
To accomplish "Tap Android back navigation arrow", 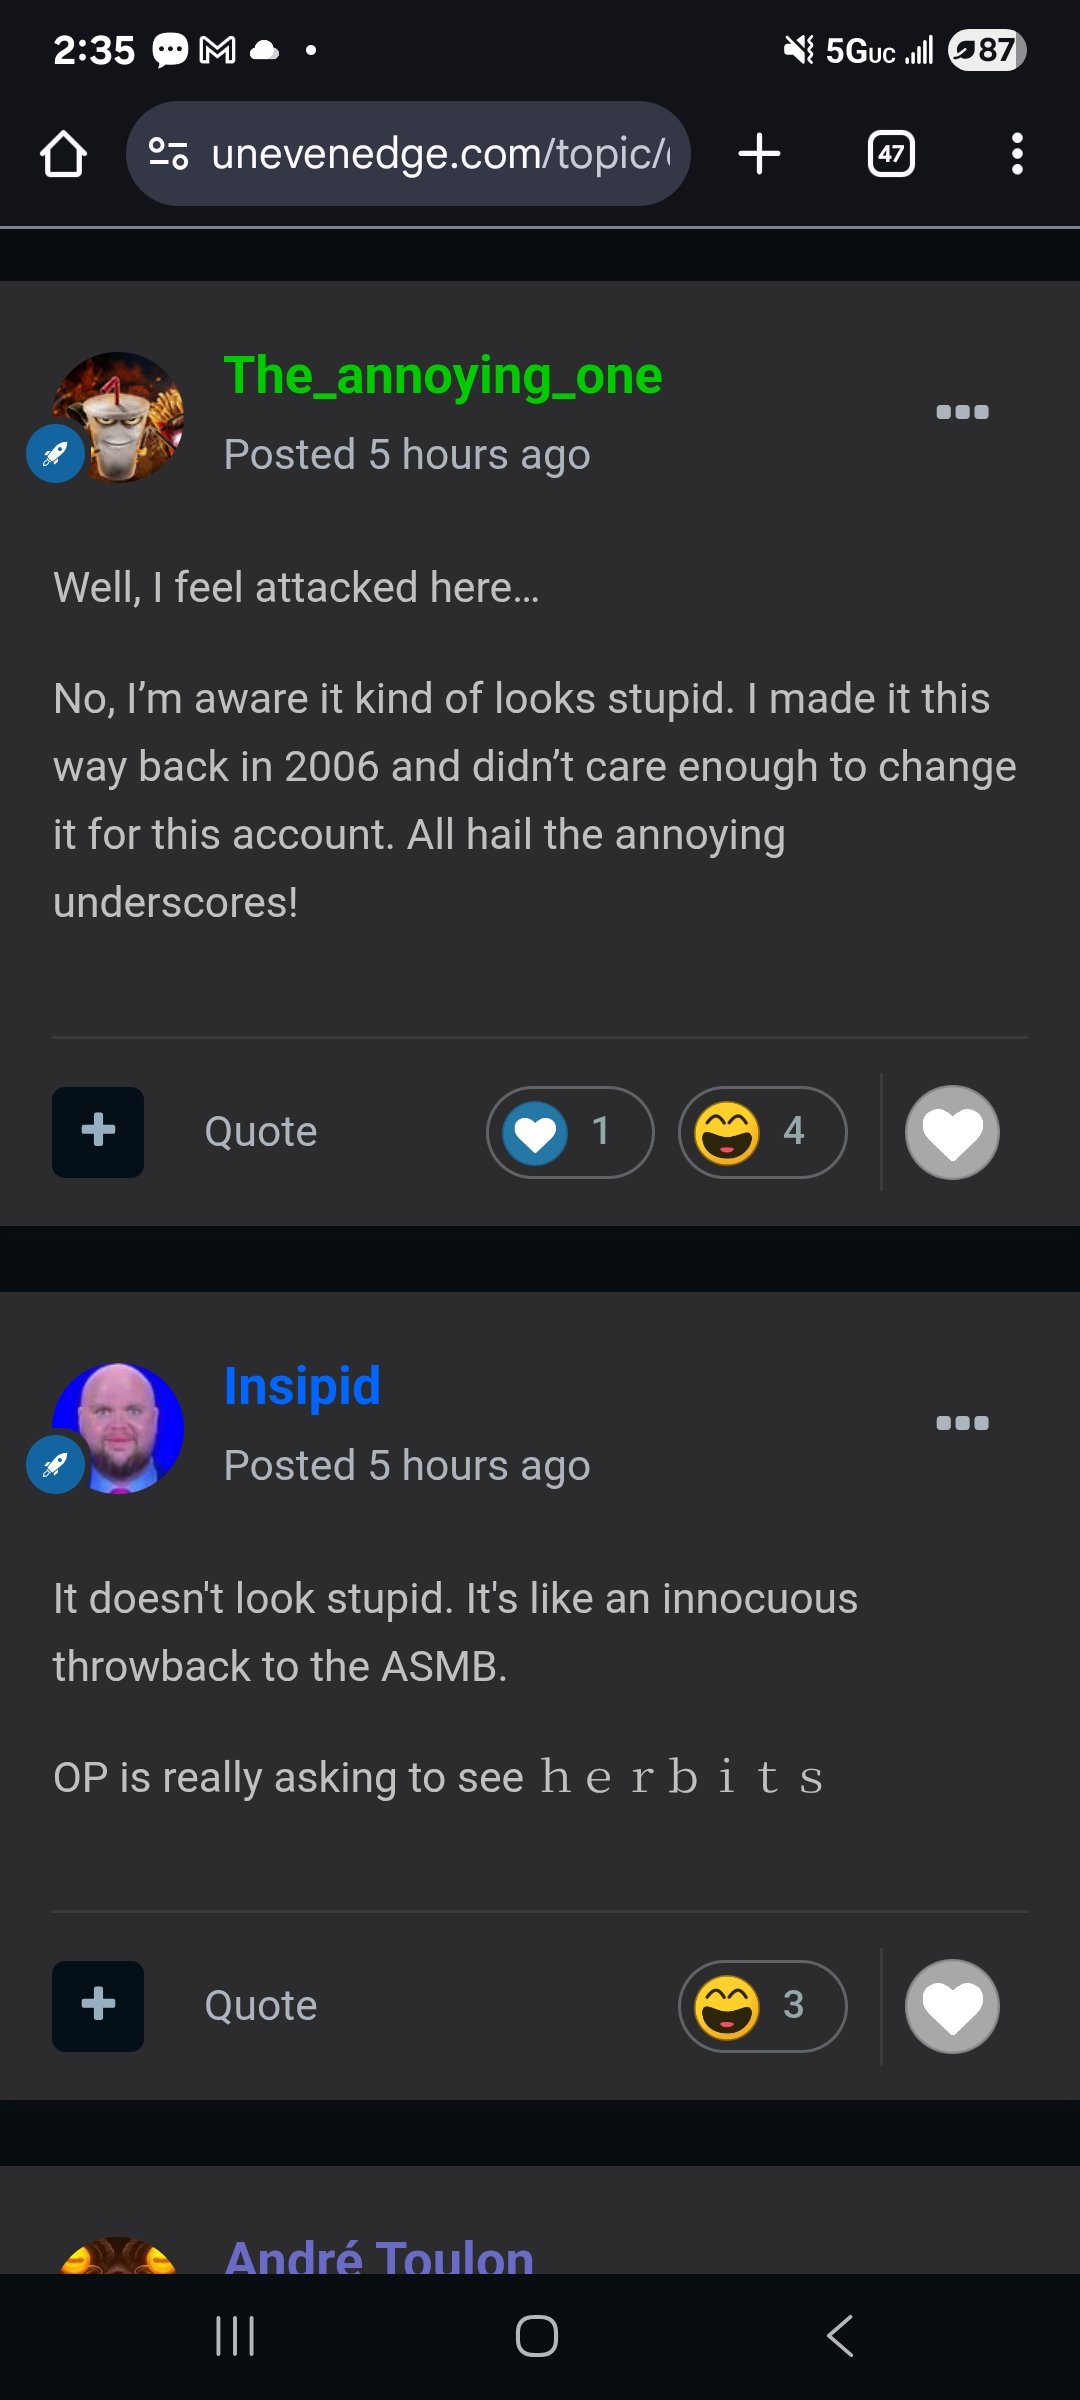I will [x=840, y=2336].
